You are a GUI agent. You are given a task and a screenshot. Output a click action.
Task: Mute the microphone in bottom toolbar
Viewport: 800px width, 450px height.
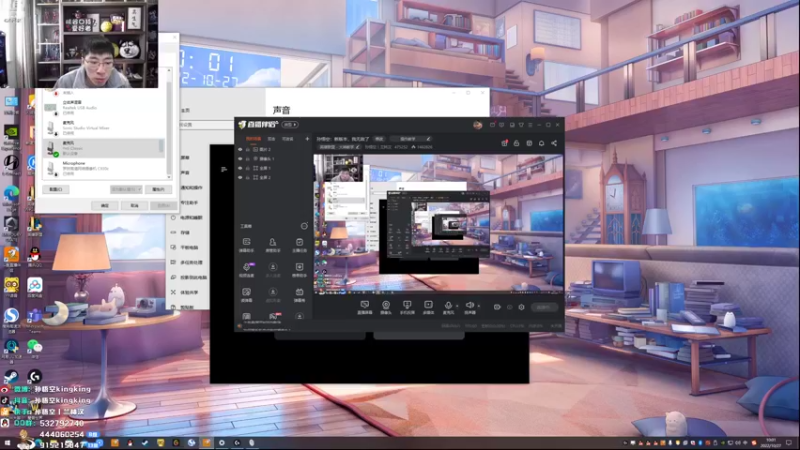pos(448,307)
